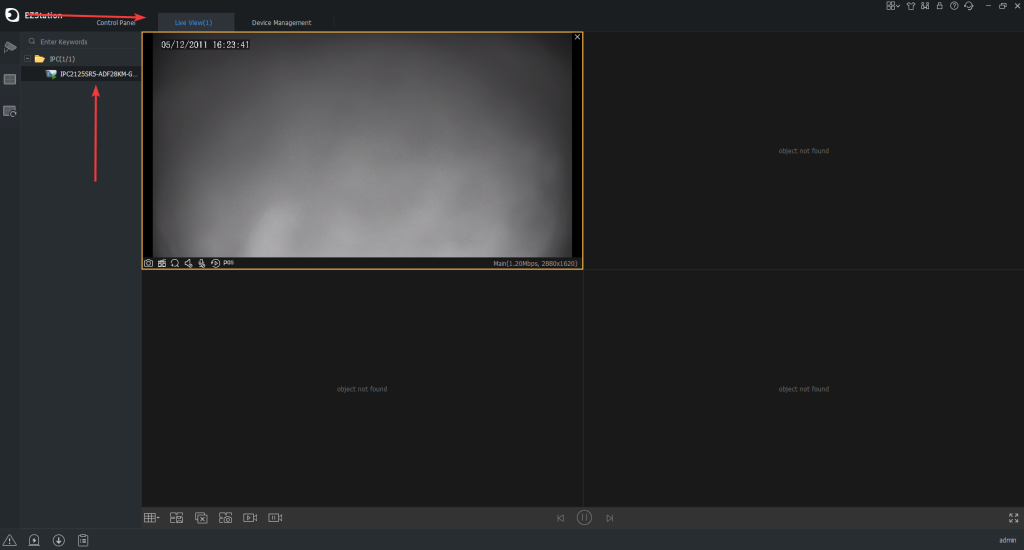Click the digital zoom magnifier icon in the video pane
The height and width of the screenshot is (550, 1024).
pyautogui.click(x=175, y=263)
